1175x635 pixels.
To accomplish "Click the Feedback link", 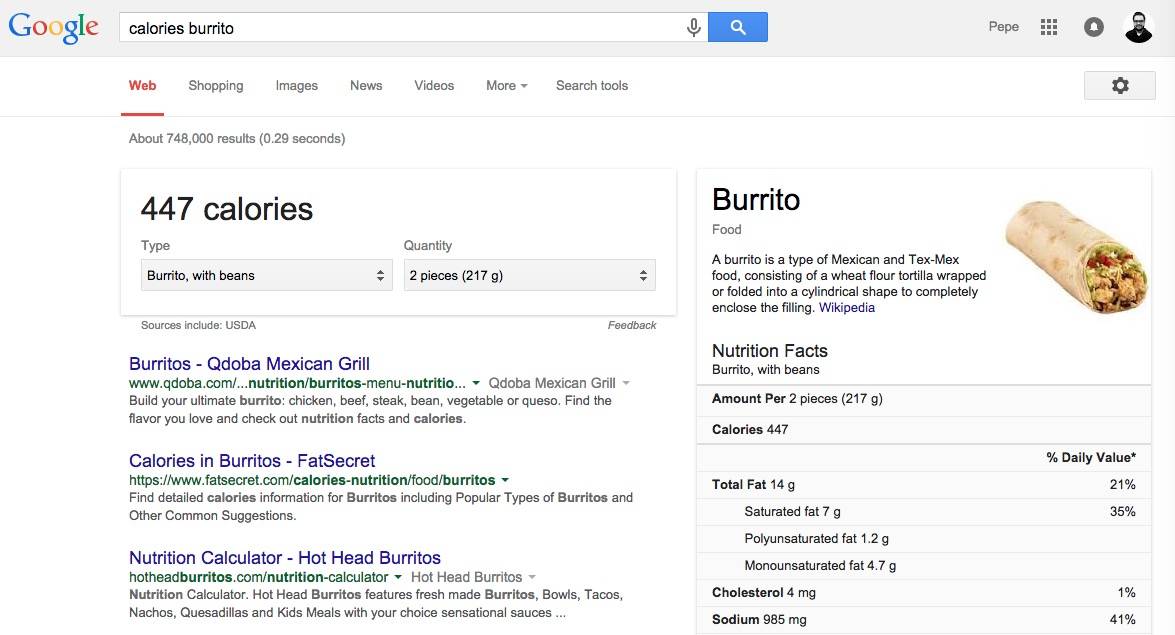I will click(632, 325).
